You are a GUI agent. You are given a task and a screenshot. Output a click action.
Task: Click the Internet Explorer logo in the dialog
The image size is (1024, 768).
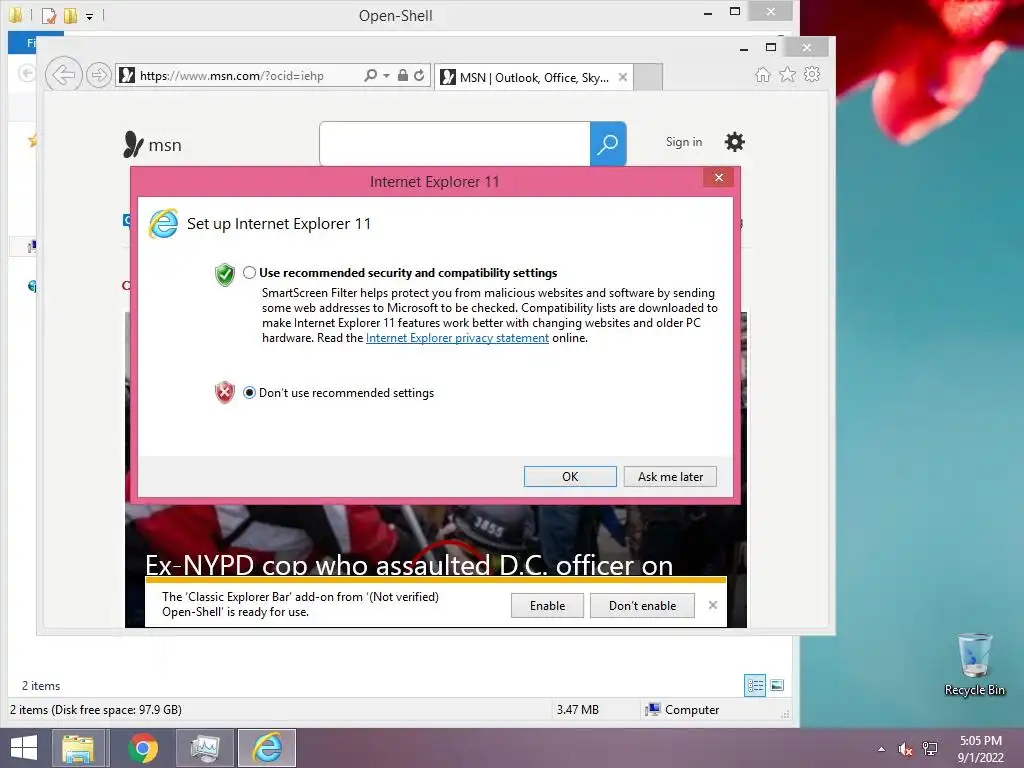(x=163, y=224)
